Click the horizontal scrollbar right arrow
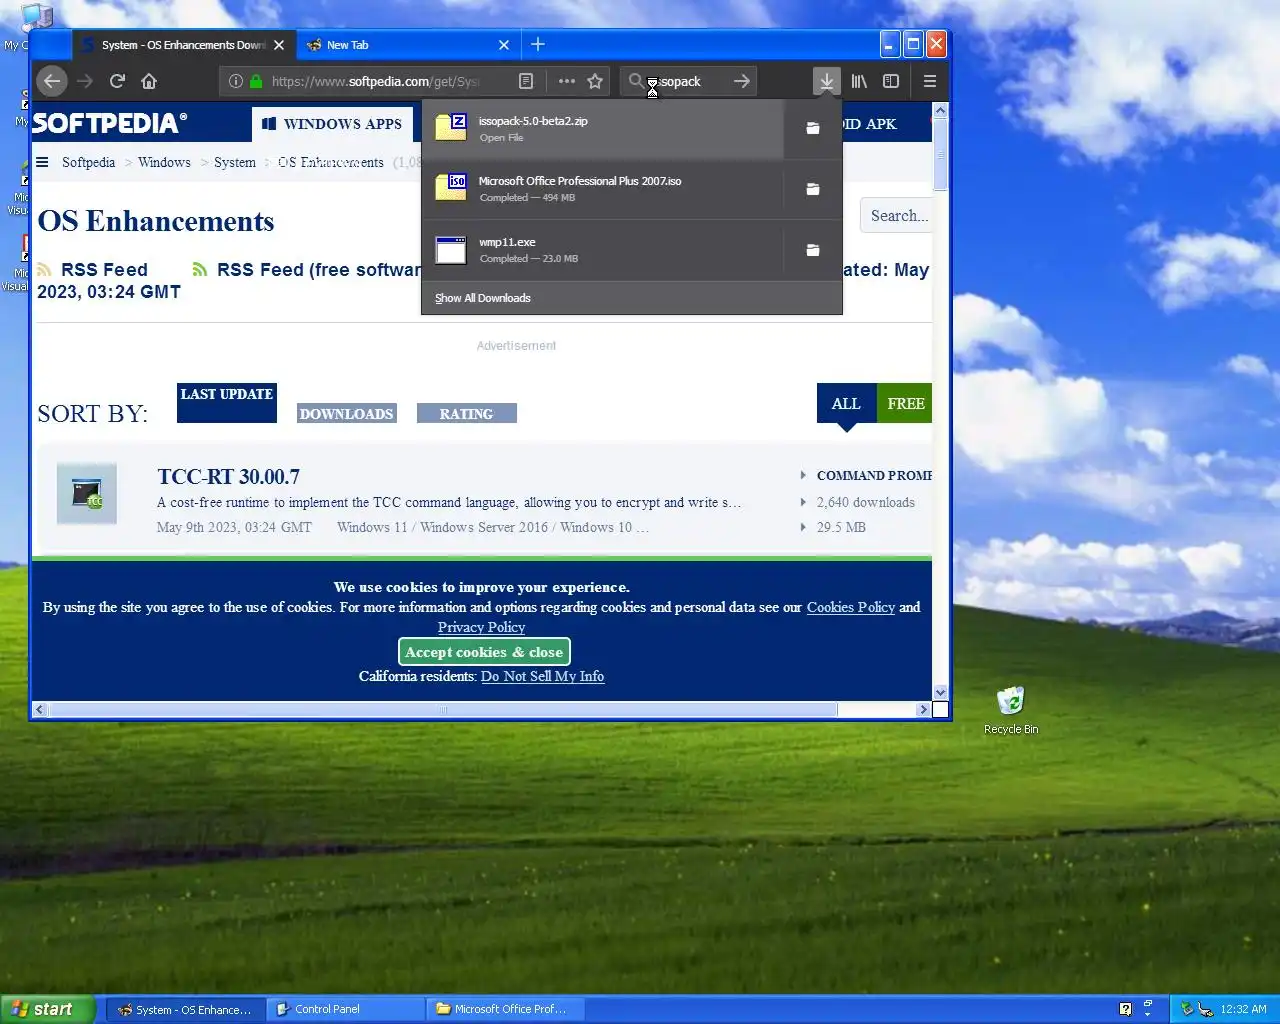 pyautogui.click(x=923, y=709)
